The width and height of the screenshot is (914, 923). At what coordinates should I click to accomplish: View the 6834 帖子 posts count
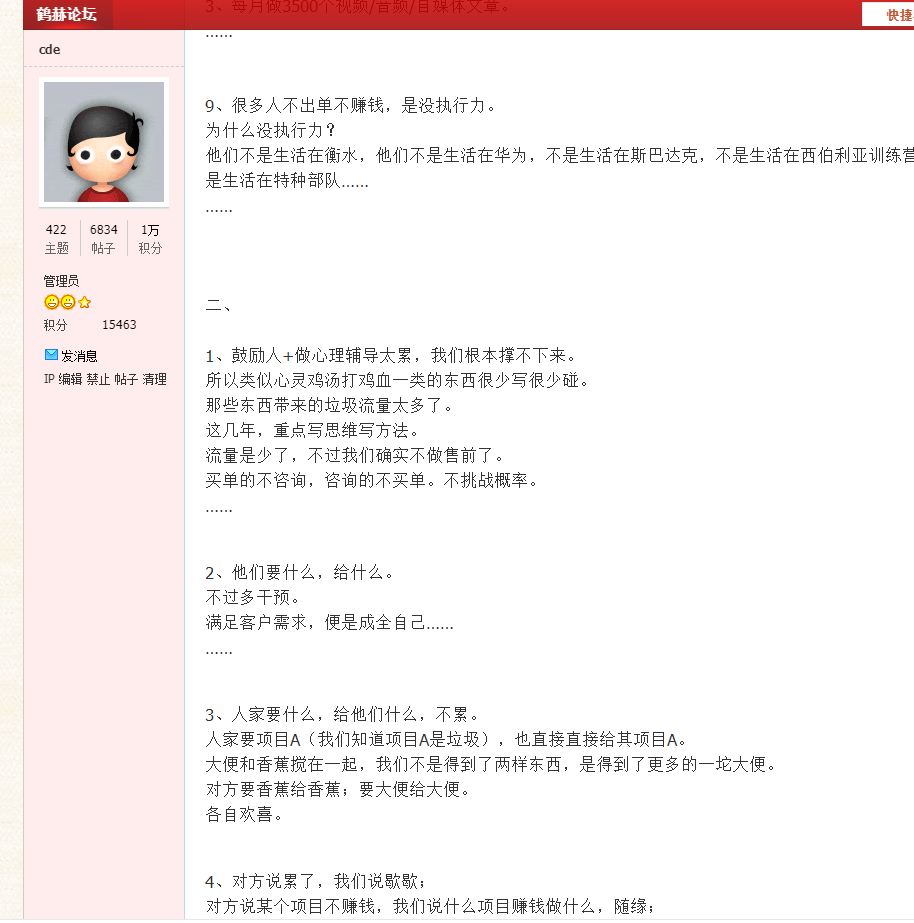pos(104,239)
